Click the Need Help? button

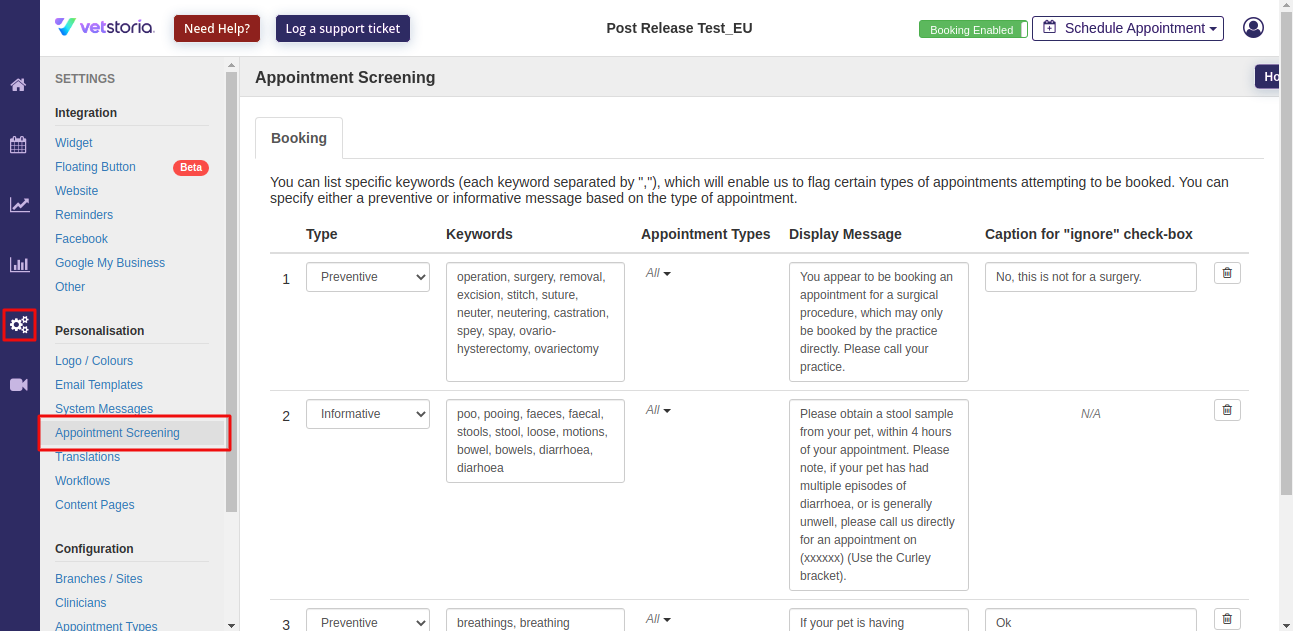[216, 28]
